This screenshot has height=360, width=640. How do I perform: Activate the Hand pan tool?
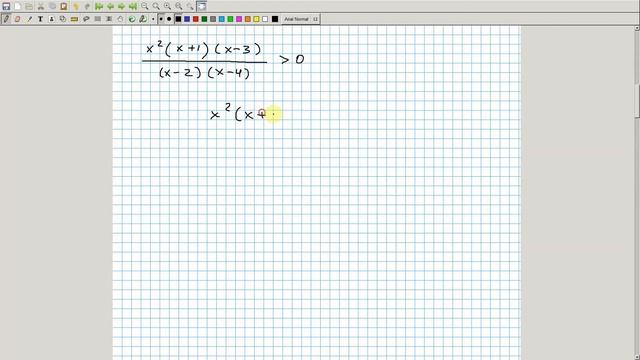[120, 19]
